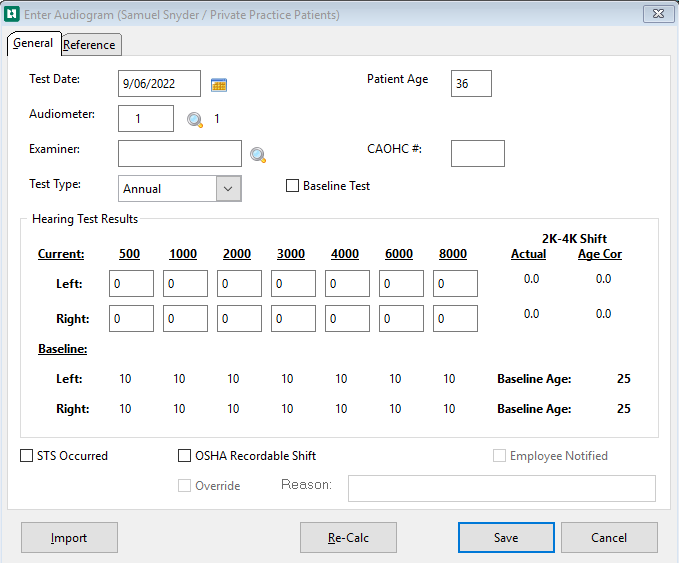Click the 500 frequency column header

pyautogui.click(x=129, y=254)
